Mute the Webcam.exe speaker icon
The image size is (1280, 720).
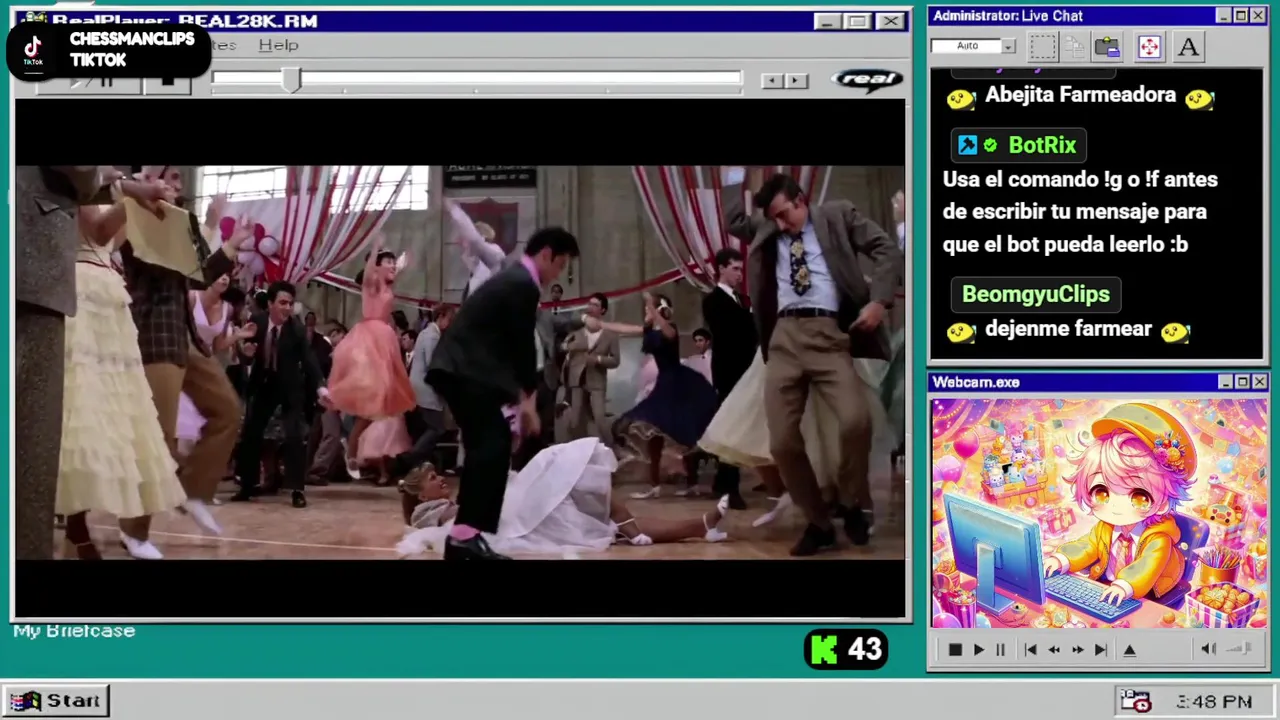coord(1208,649)
